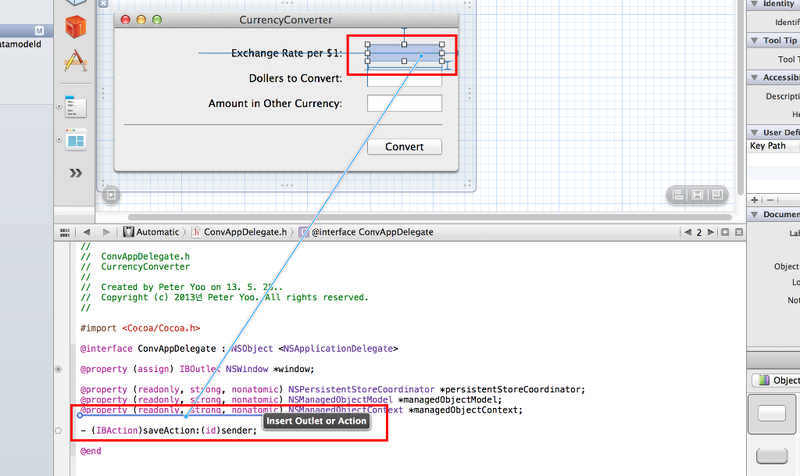Expand the document outline with double-chevron
This screenshot has width=800, height=476.
(76, 173)
